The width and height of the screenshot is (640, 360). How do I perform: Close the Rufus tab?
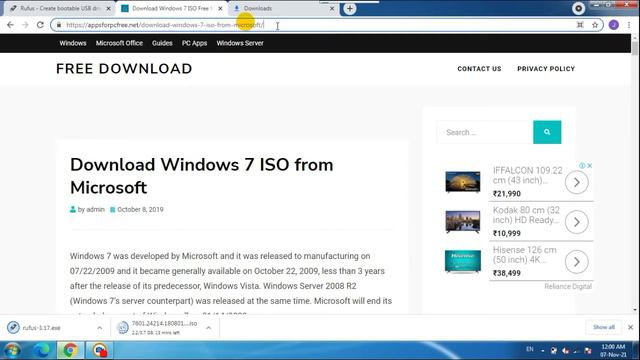coord(108,8)
